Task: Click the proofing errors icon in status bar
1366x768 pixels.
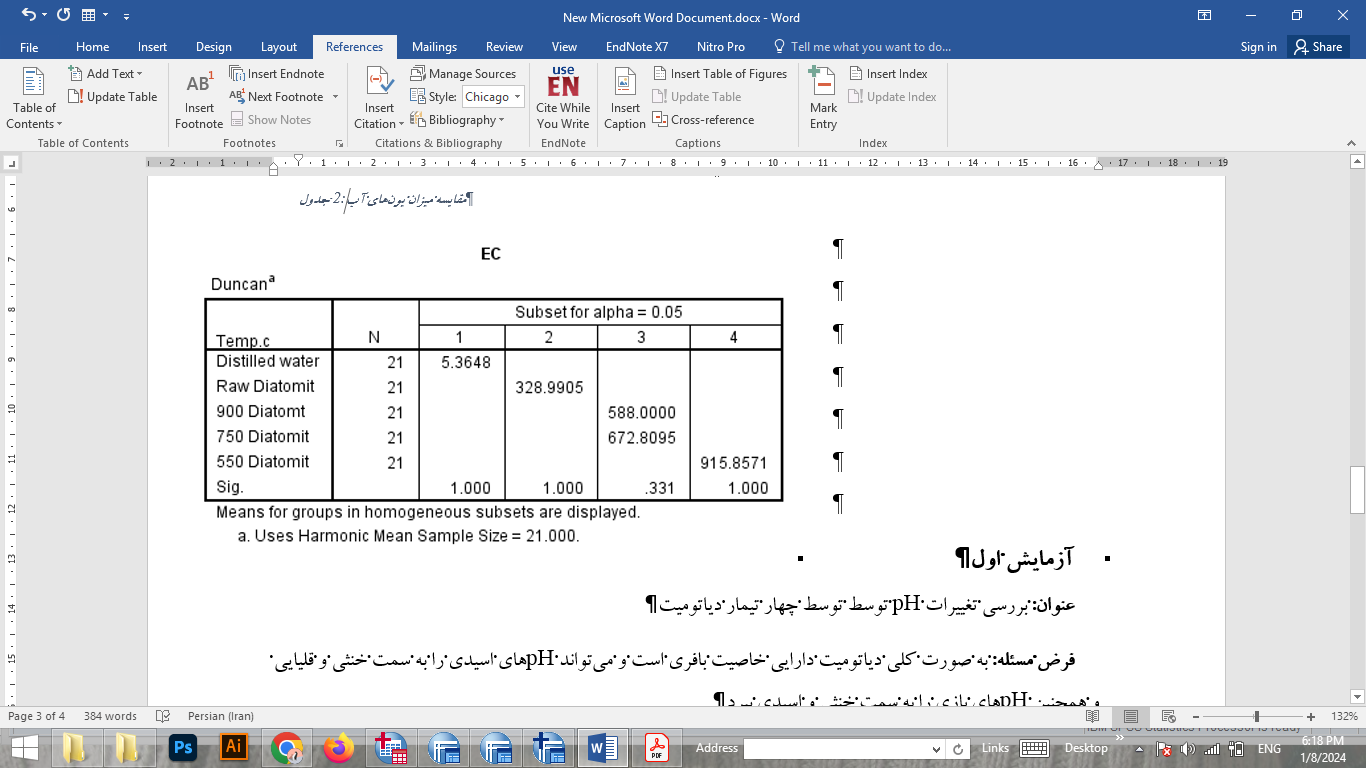Action: pyautogui.click(x=163, y=716)
